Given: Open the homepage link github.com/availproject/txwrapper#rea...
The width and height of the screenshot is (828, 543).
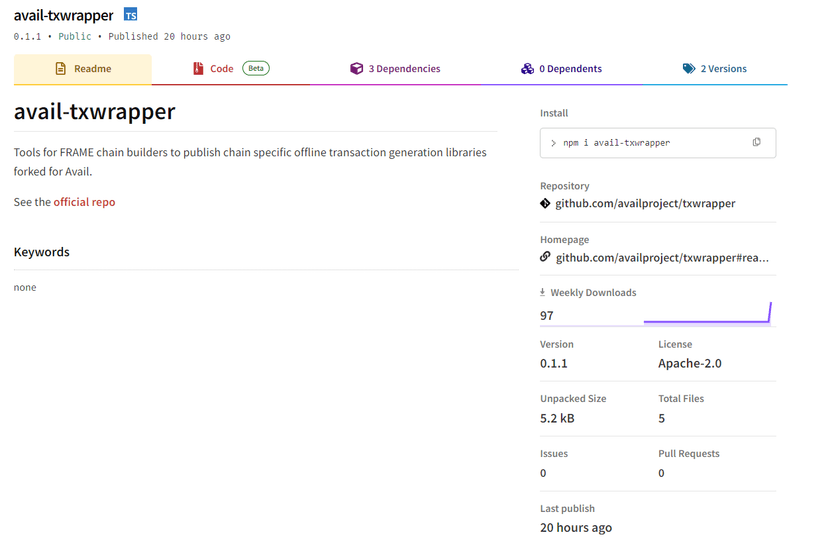Looking at the screenshot, I should (662, 258).
